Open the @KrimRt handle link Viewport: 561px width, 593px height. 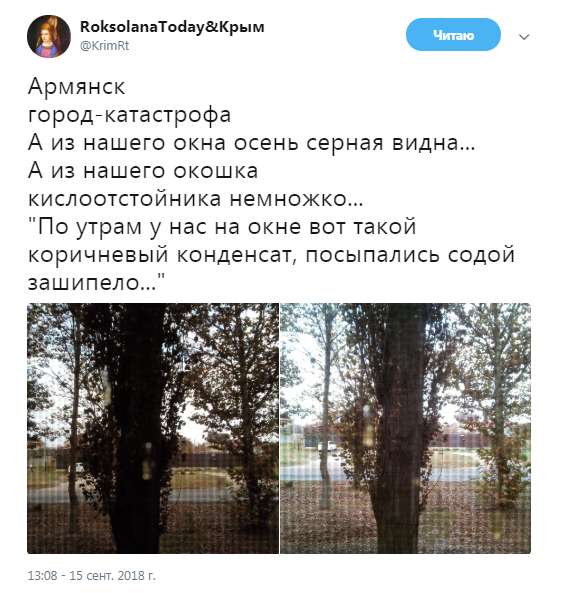(x=105, y=46)
